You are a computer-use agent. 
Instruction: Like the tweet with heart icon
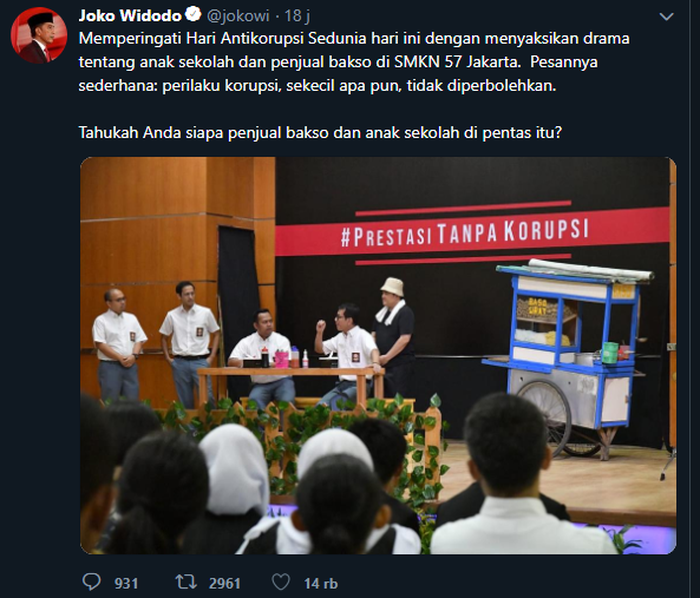click(x=281, y=582)
